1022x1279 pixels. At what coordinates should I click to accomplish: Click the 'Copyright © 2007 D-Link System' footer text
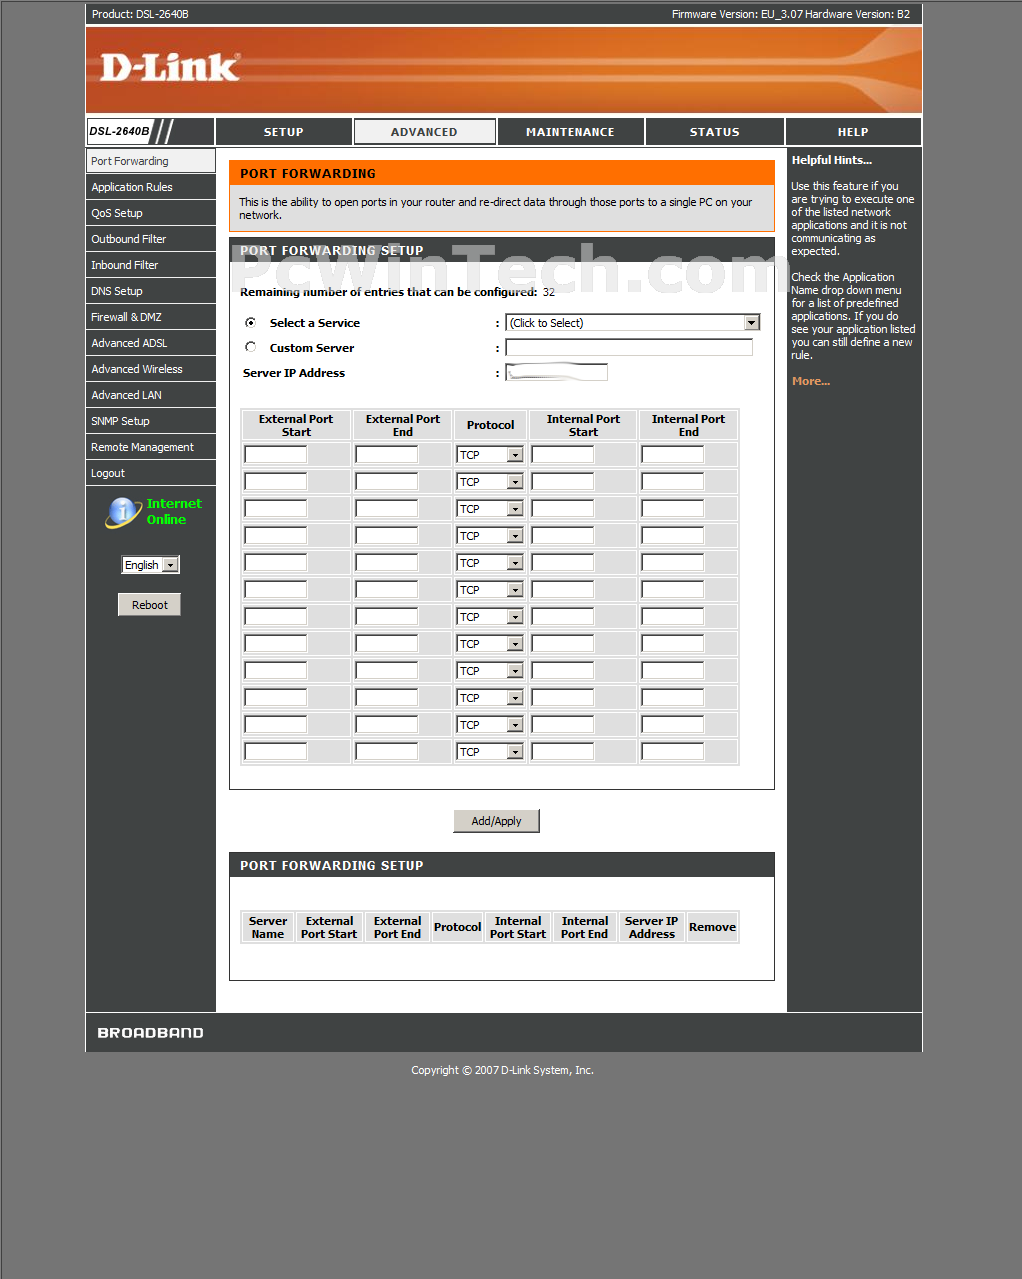click(502, 1070)
